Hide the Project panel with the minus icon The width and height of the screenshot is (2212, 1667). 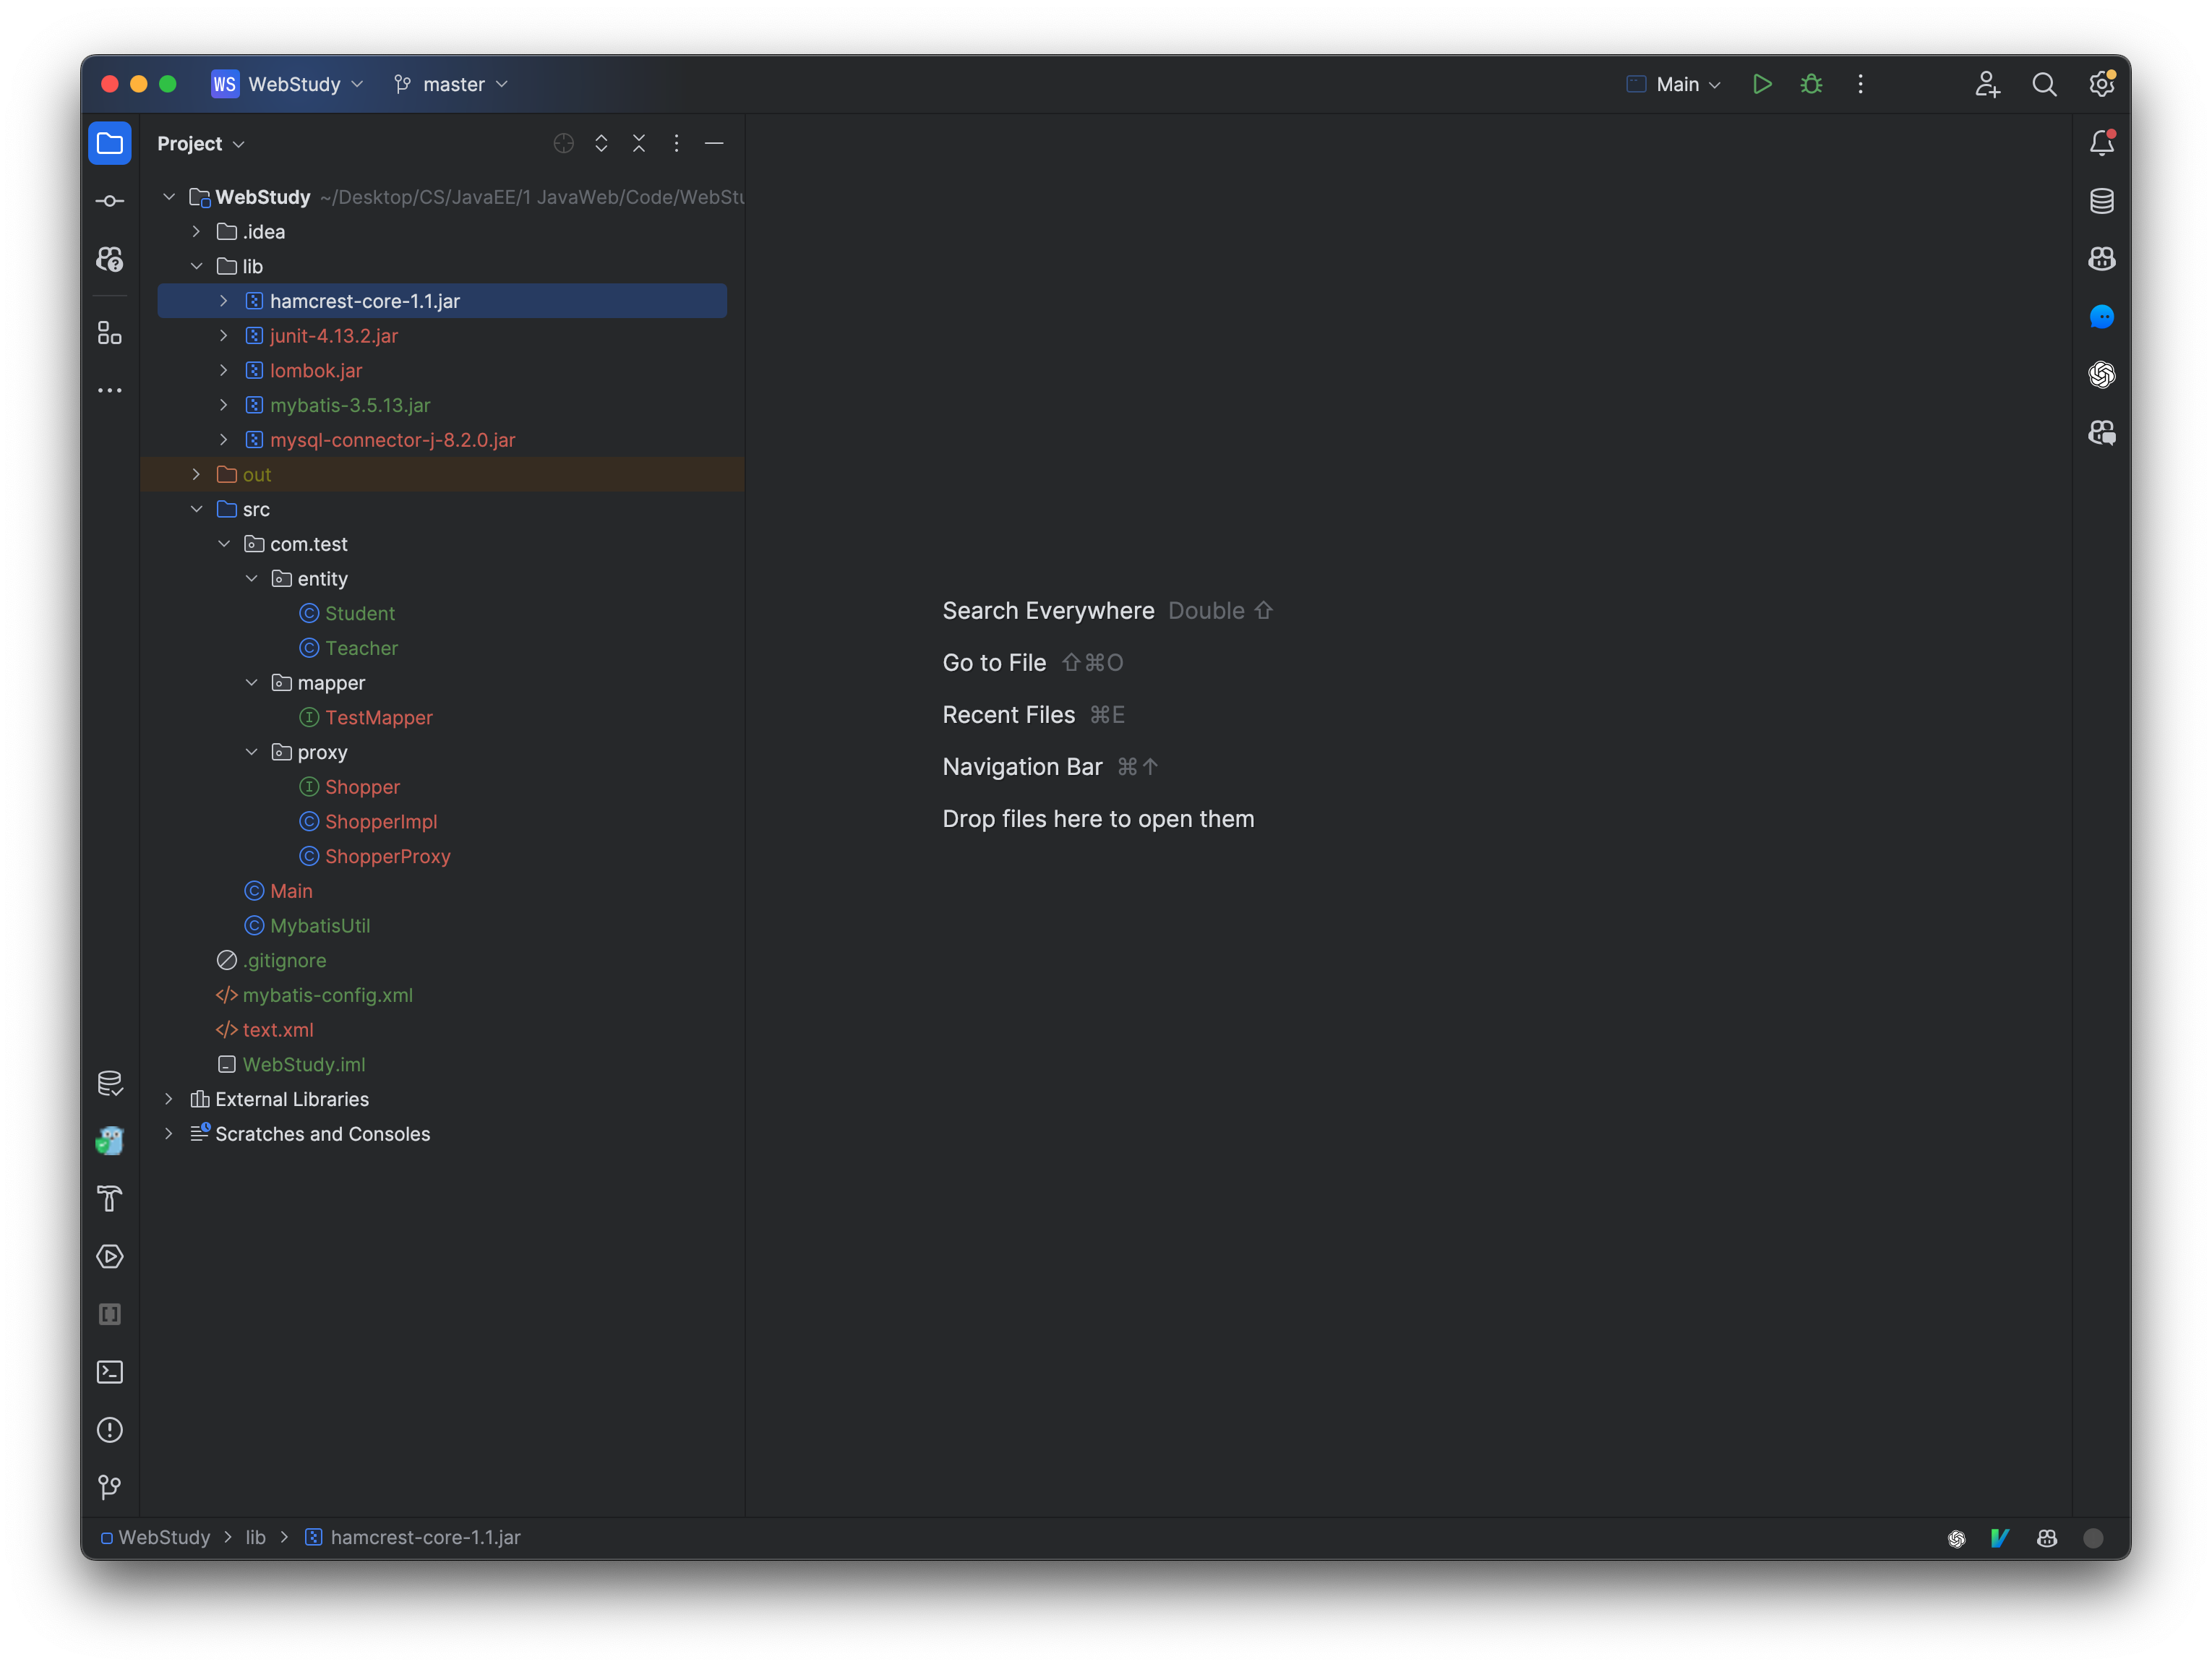point(714,143)
